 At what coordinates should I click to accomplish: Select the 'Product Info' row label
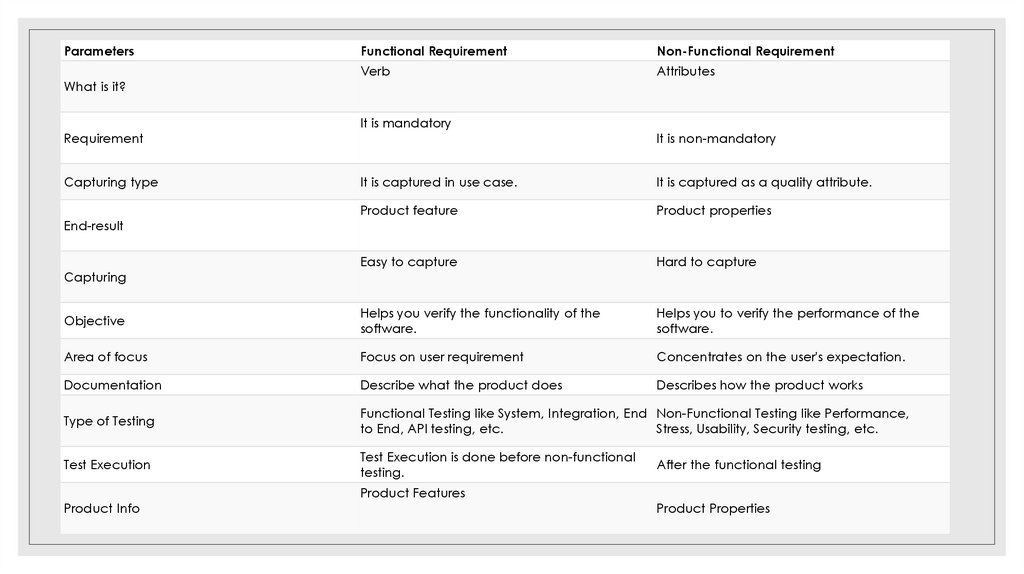[x=102, y=509]
